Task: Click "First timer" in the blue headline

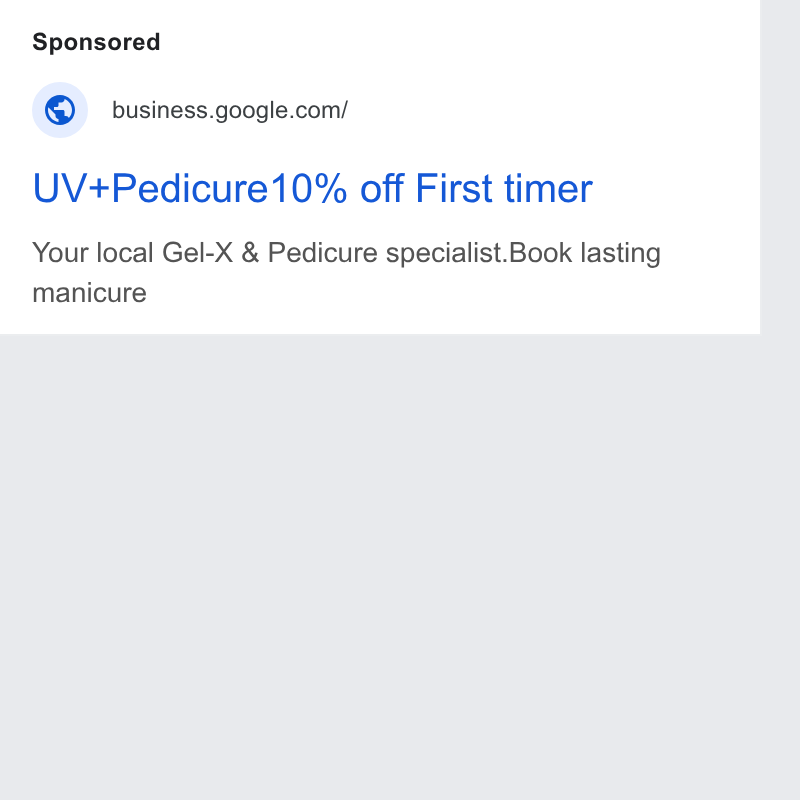Action: coord(504,189)
